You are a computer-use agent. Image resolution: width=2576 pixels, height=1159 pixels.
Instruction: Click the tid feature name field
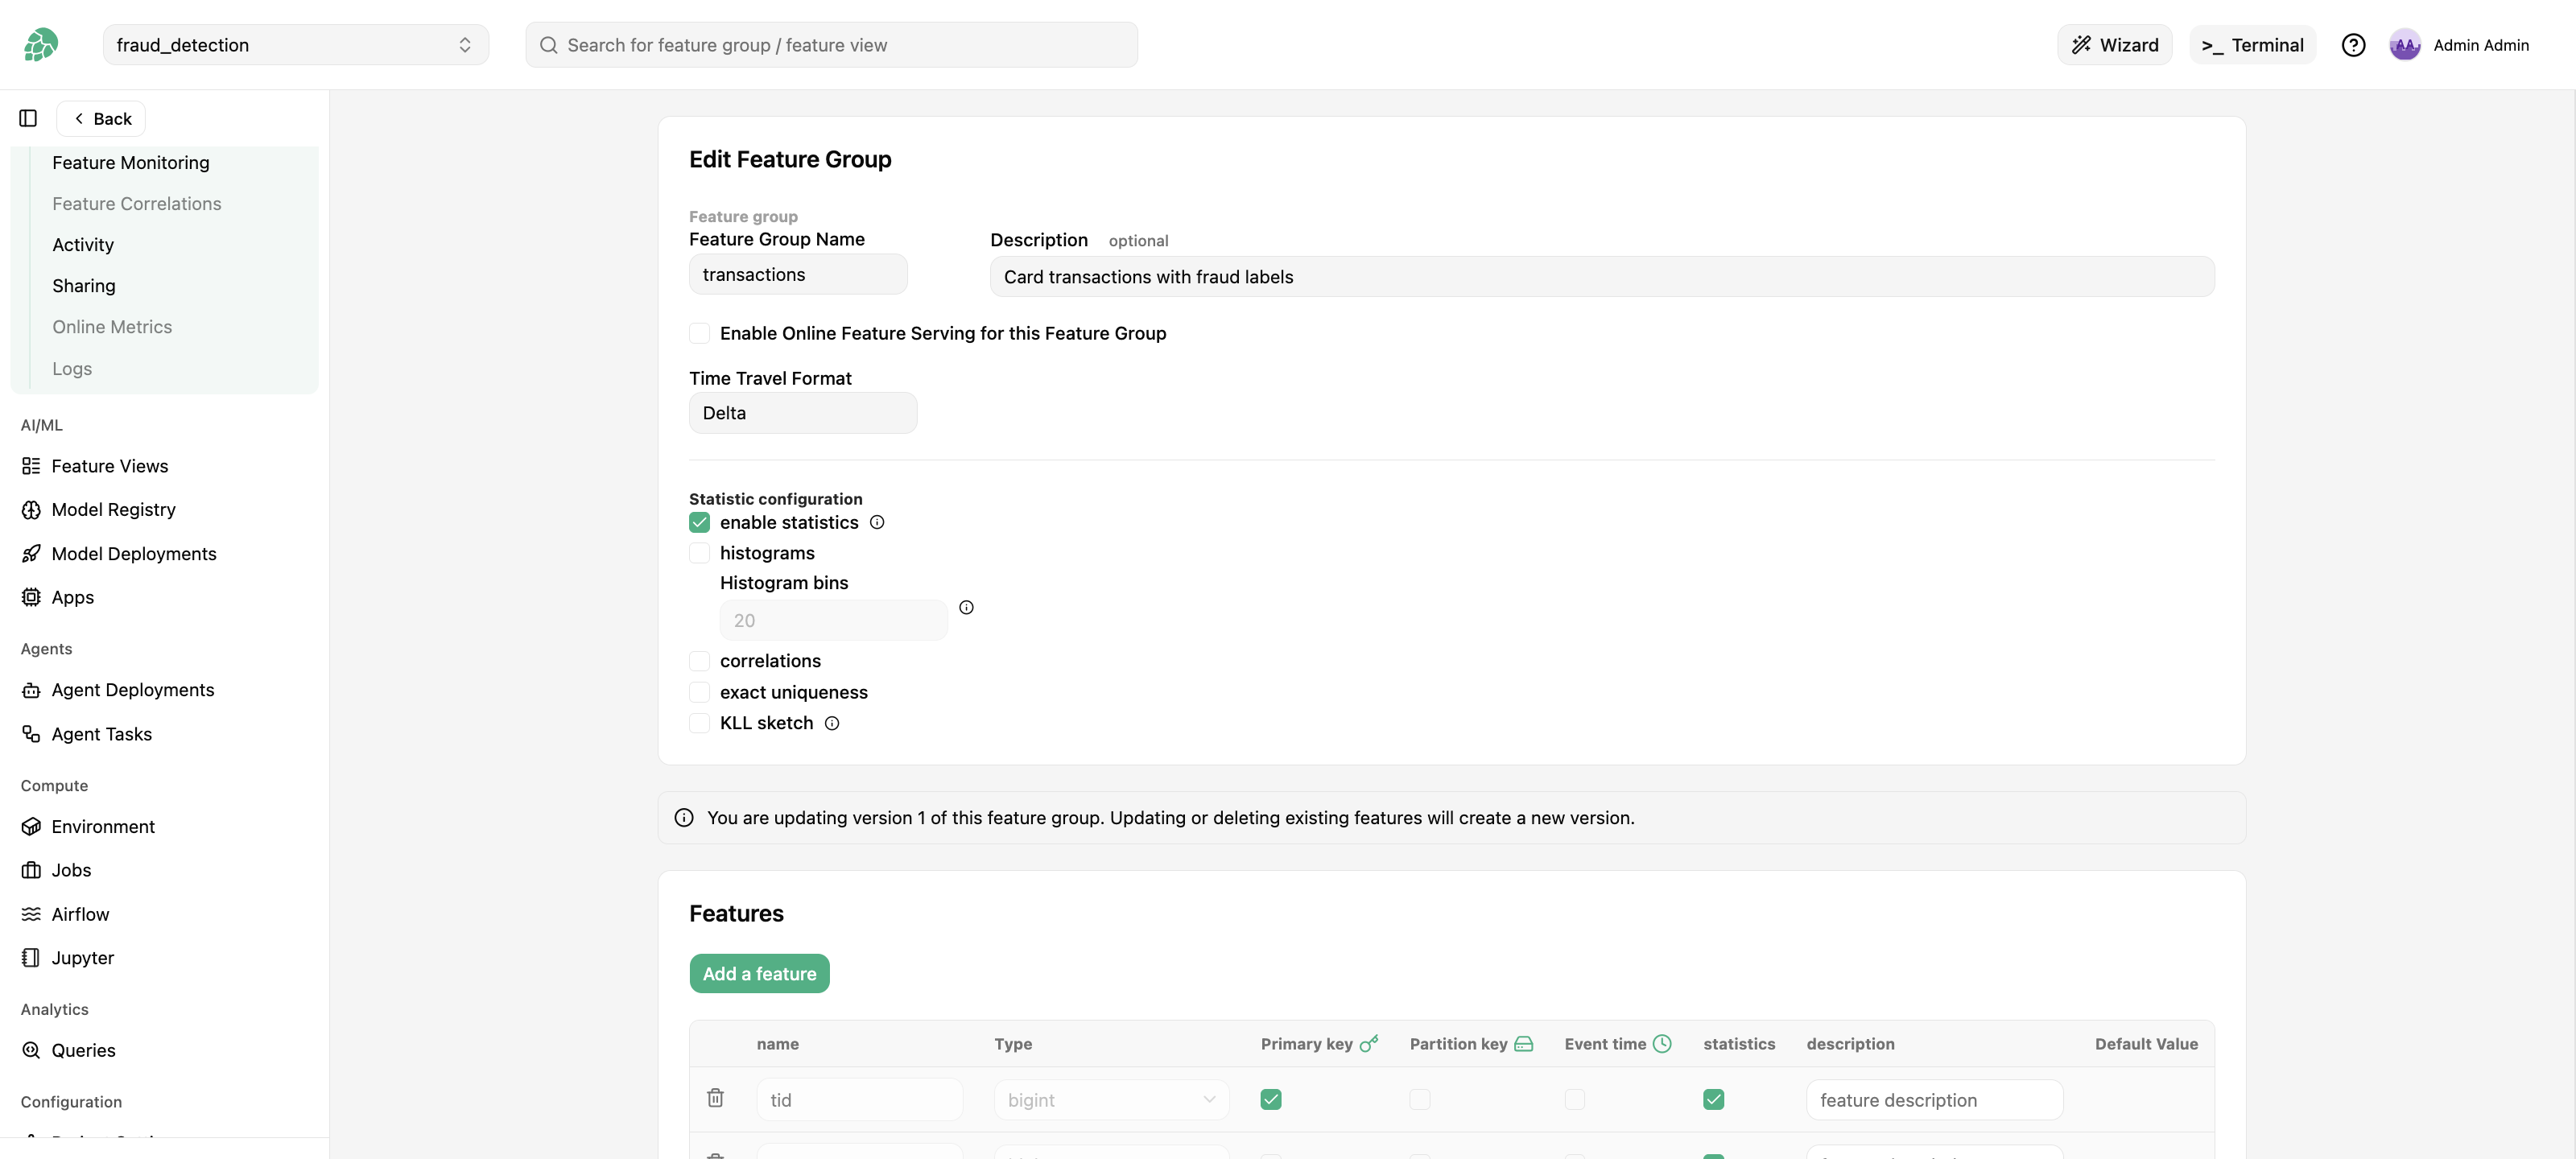(859, 1100)
